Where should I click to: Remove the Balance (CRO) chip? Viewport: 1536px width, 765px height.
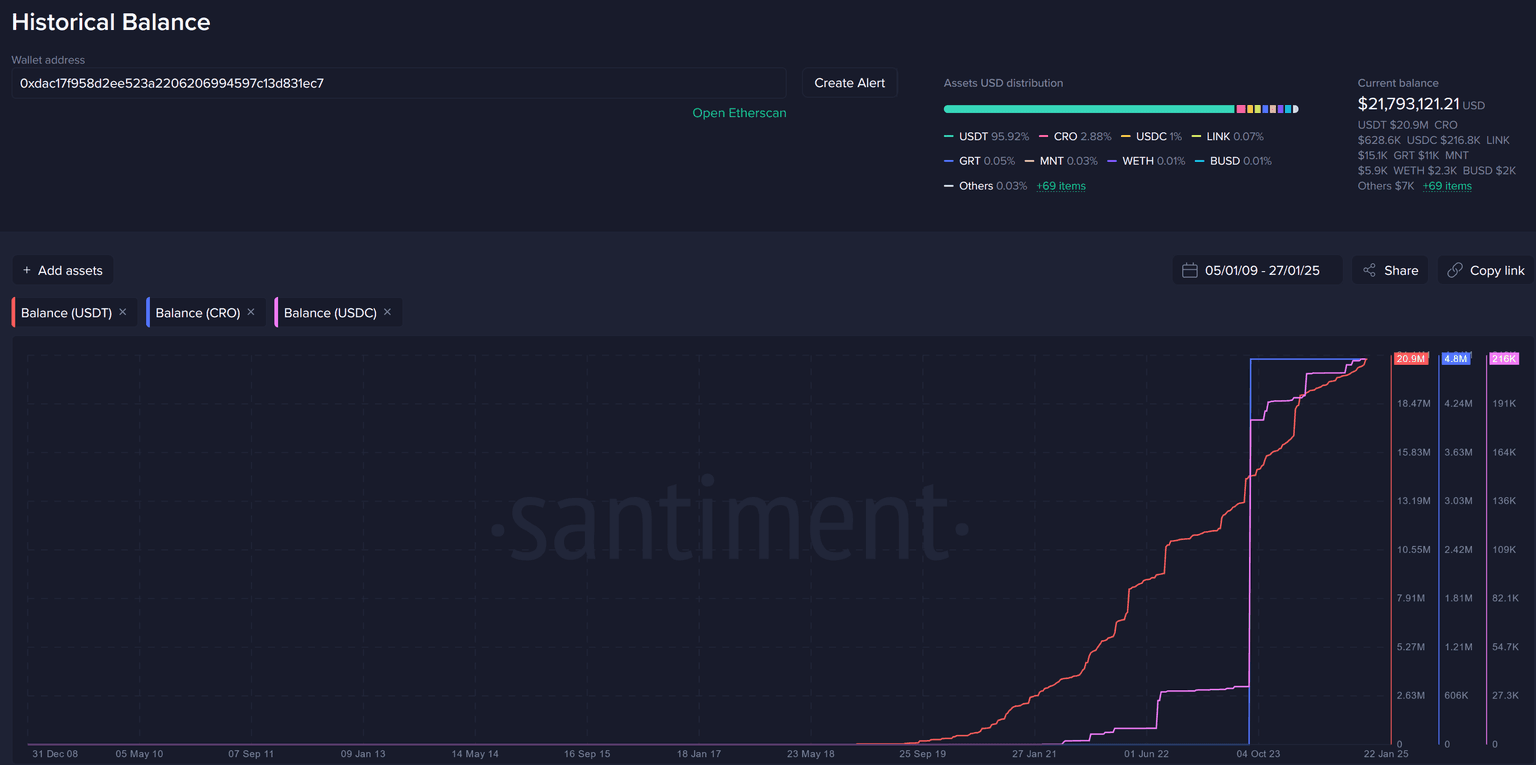(251, 312)
